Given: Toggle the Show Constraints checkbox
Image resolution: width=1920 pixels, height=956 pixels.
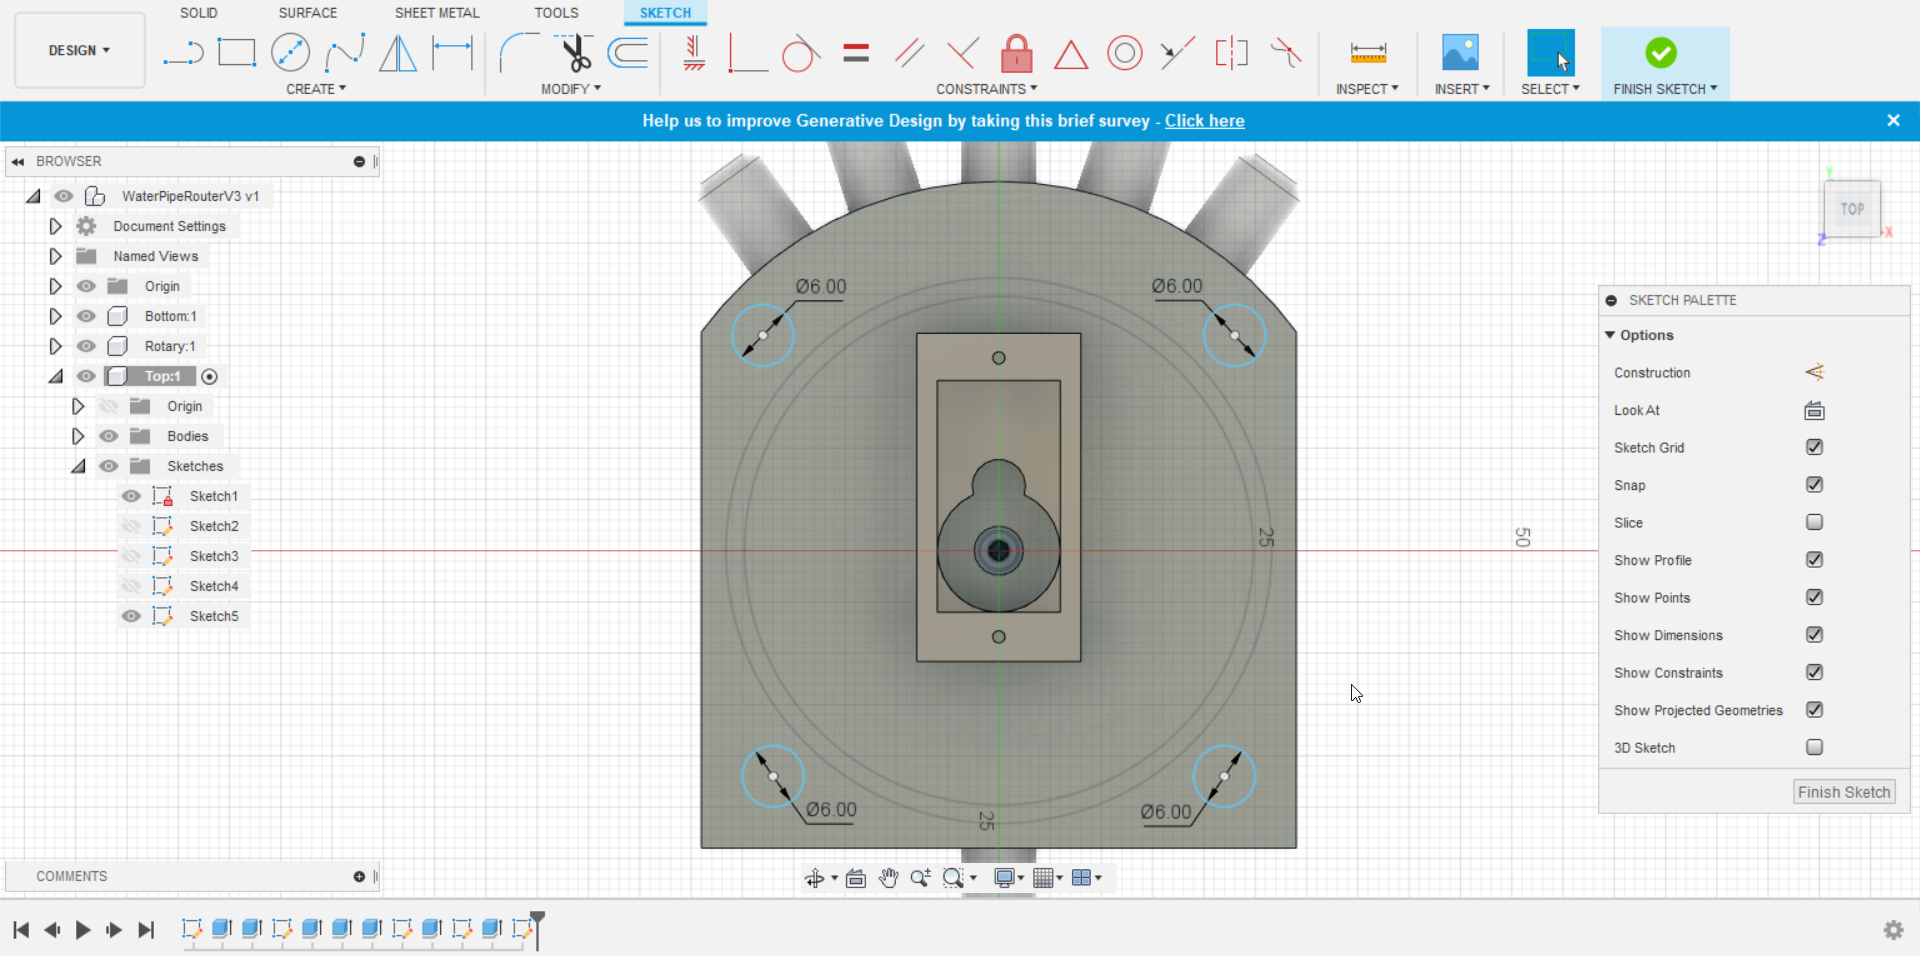Looking at the screenshot, I should pyautogui.click(x=1814, y=672).
